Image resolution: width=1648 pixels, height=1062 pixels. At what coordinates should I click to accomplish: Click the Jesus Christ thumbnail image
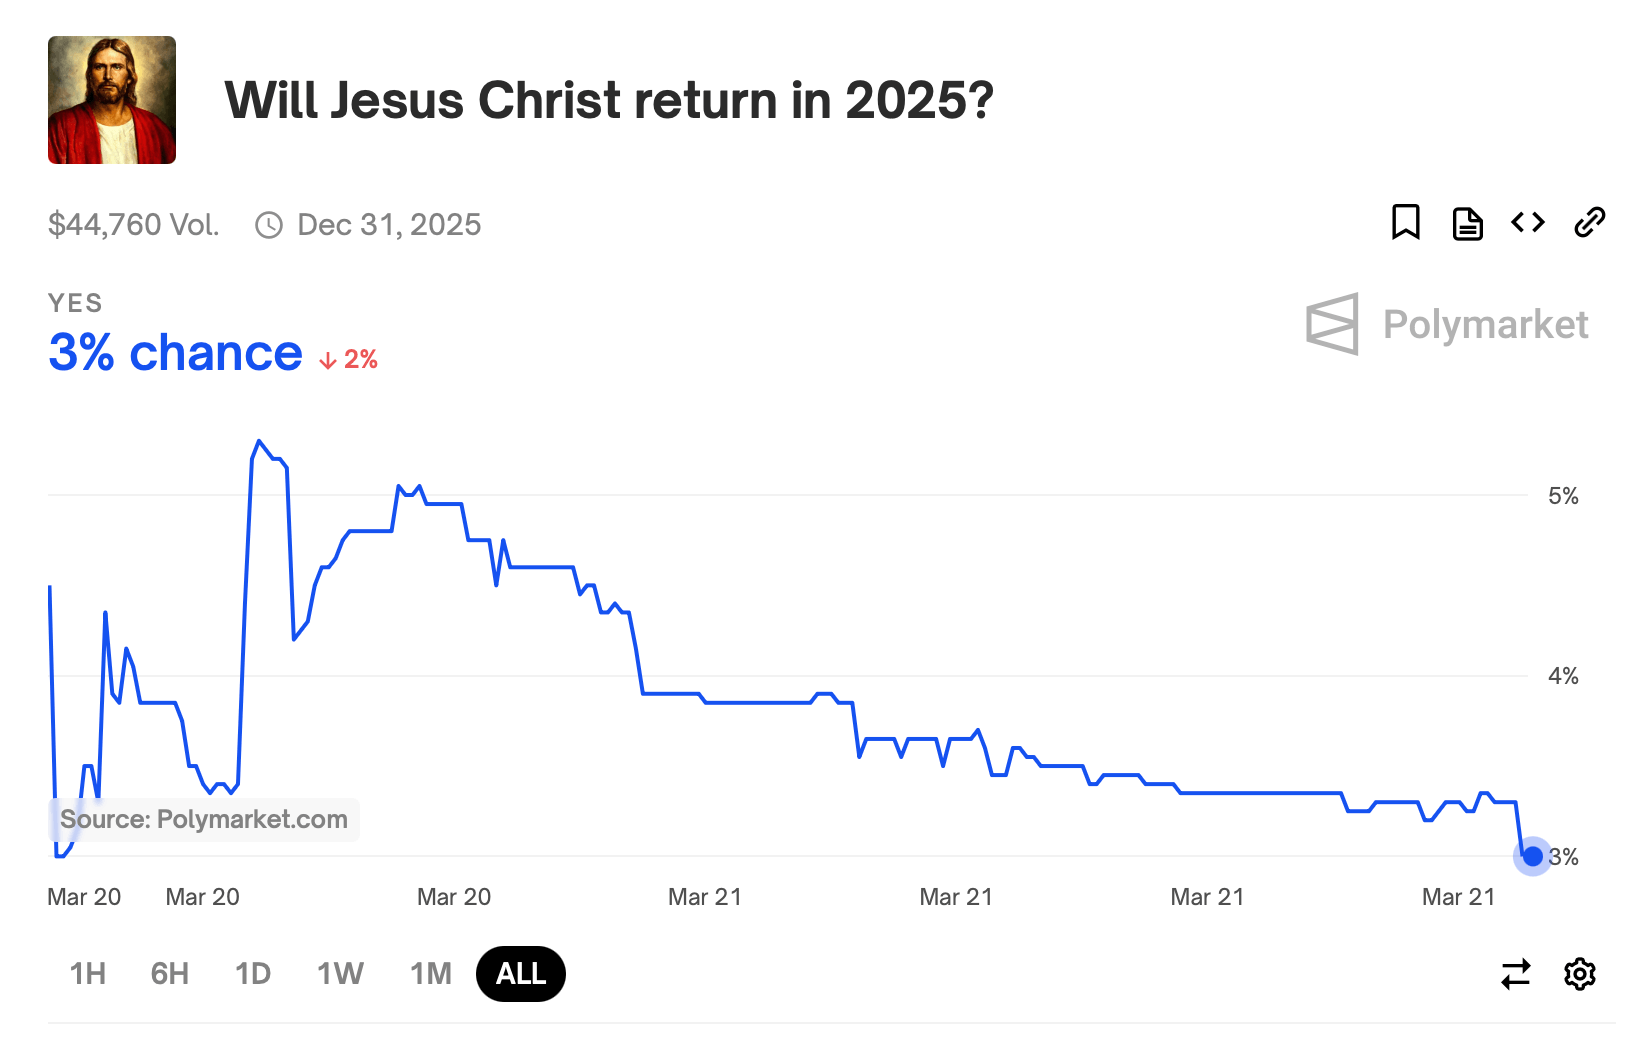[111, 98]
